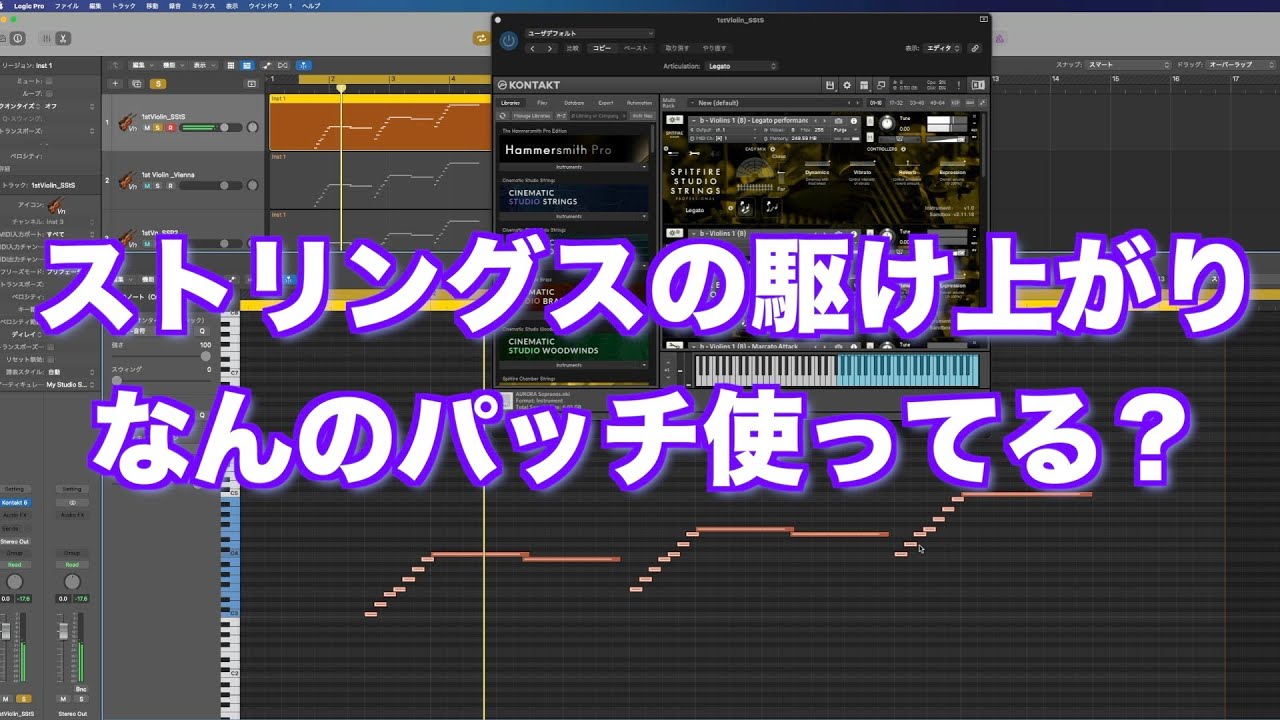Click the Read automation button on 1stViolin_SStS strip
The height and width of the screenshot is (720, 1280).
click(15, 565)
